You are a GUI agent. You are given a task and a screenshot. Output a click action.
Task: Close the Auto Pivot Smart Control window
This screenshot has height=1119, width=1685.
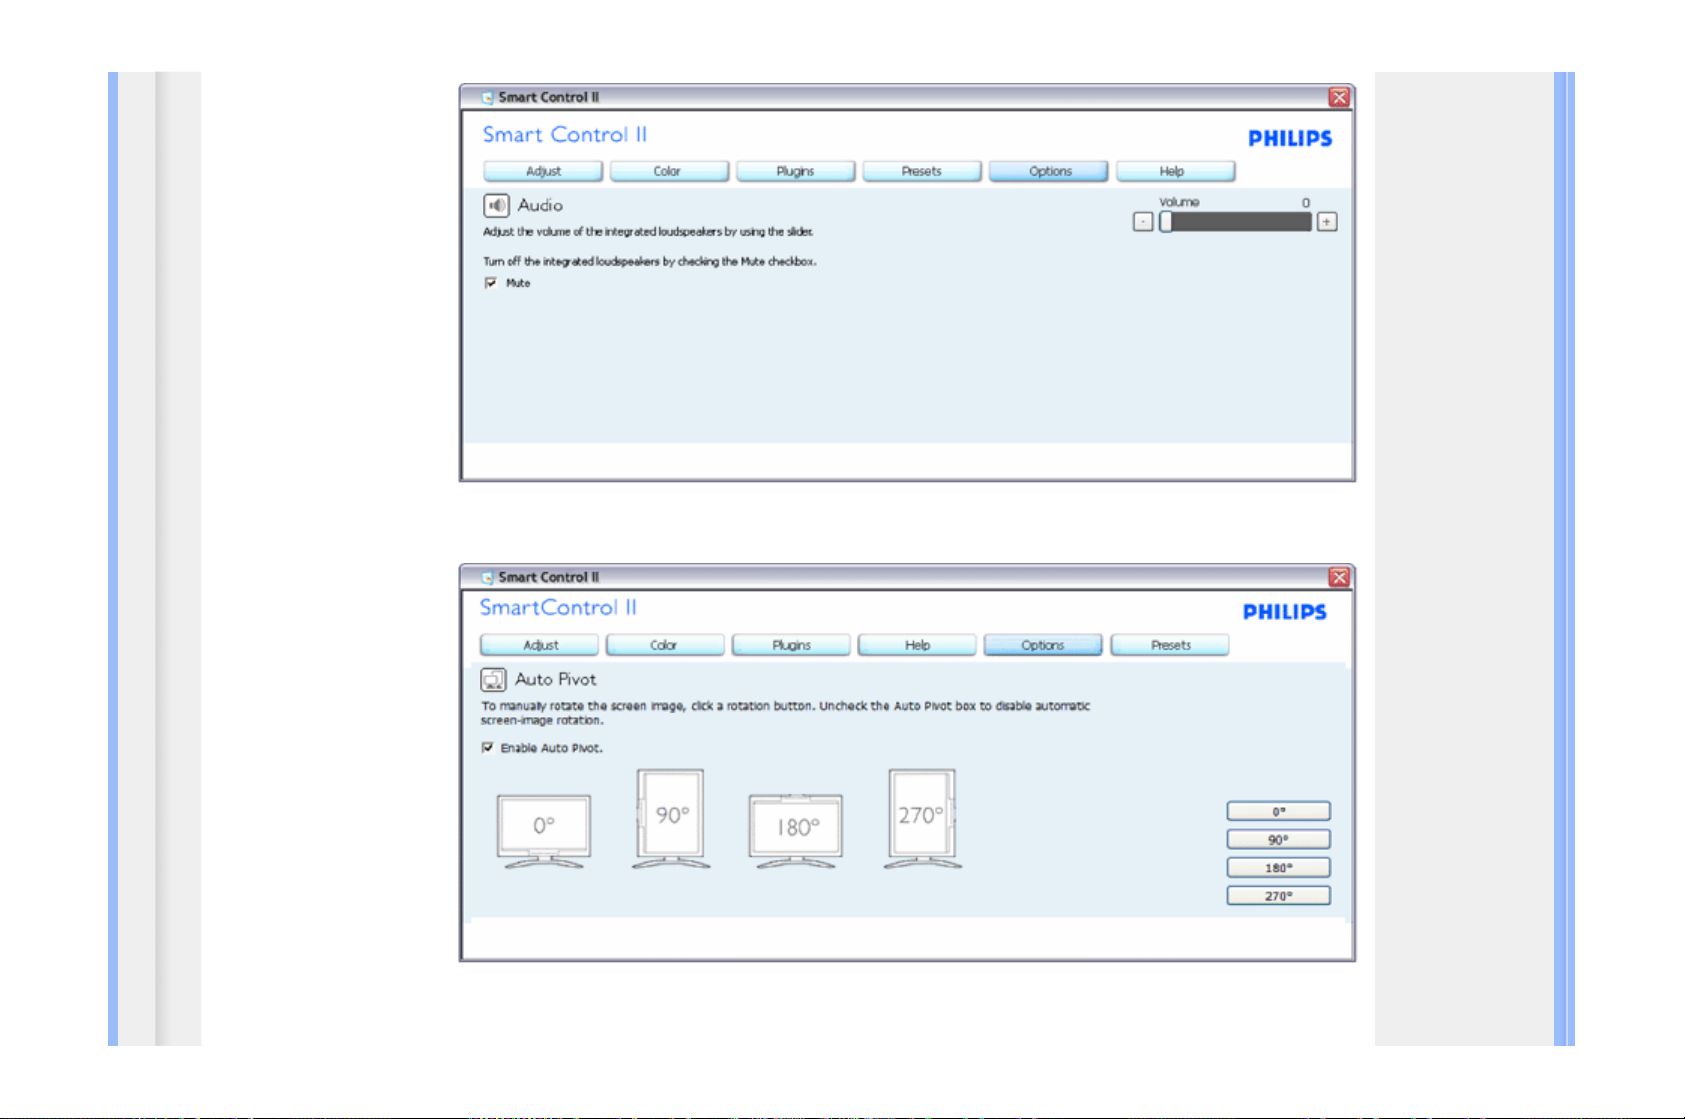tap(1339, 577)
